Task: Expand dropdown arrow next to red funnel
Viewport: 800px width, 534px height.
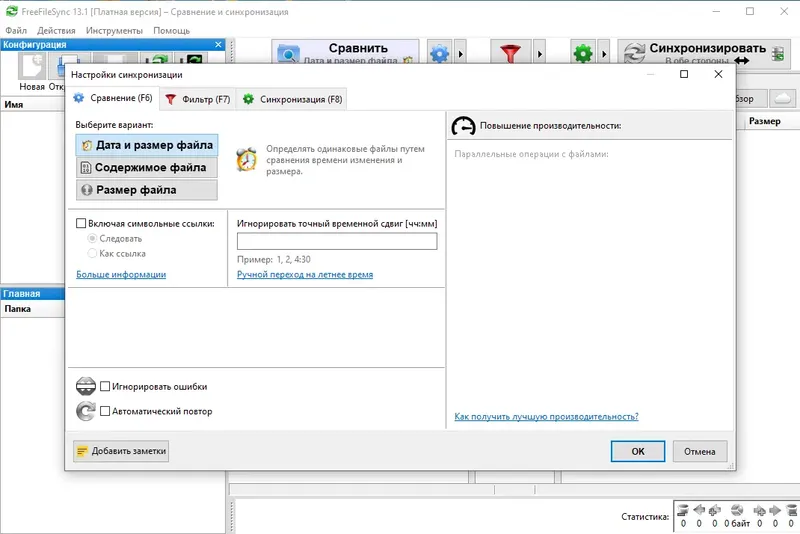Action: pos(539,54)
